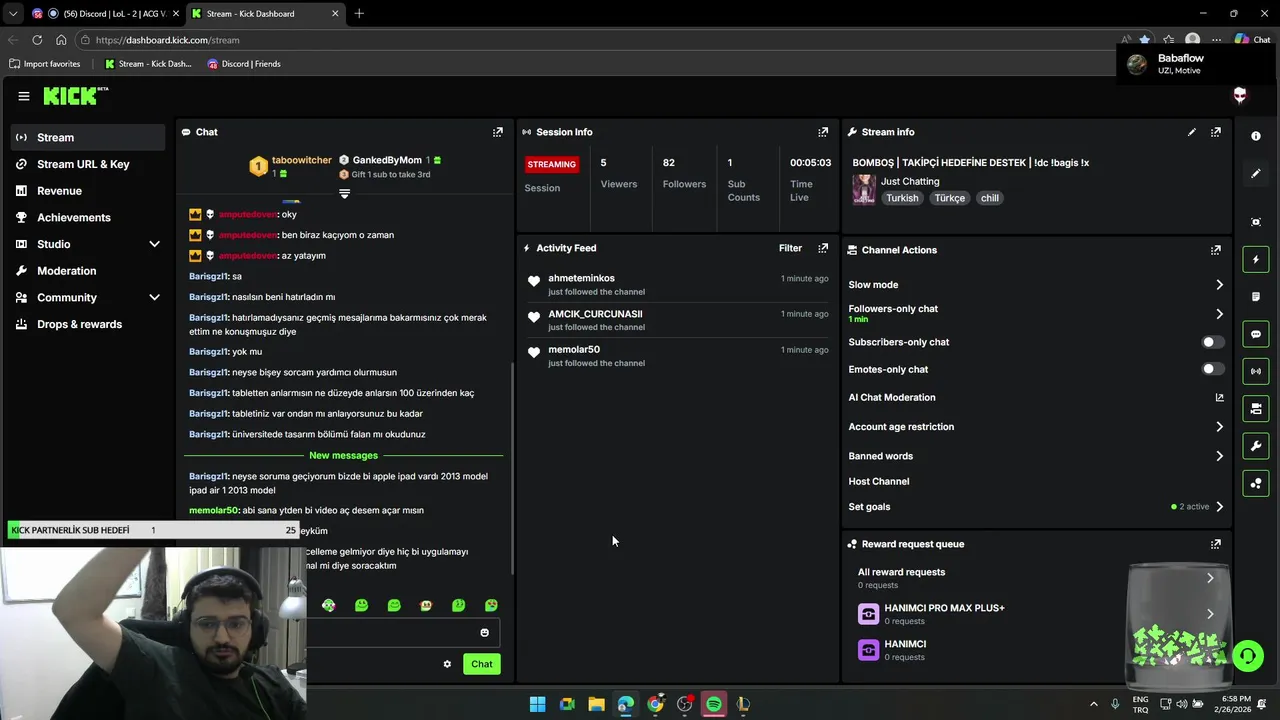Open Import favorites bookmark
Screen dimensions: 1280x720
[44, 64]
